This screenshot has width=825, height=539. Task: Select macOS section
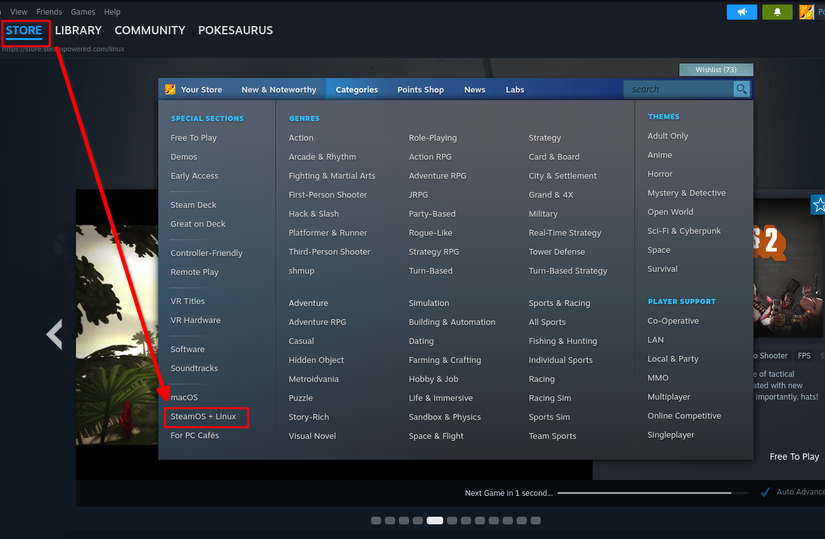184,397
